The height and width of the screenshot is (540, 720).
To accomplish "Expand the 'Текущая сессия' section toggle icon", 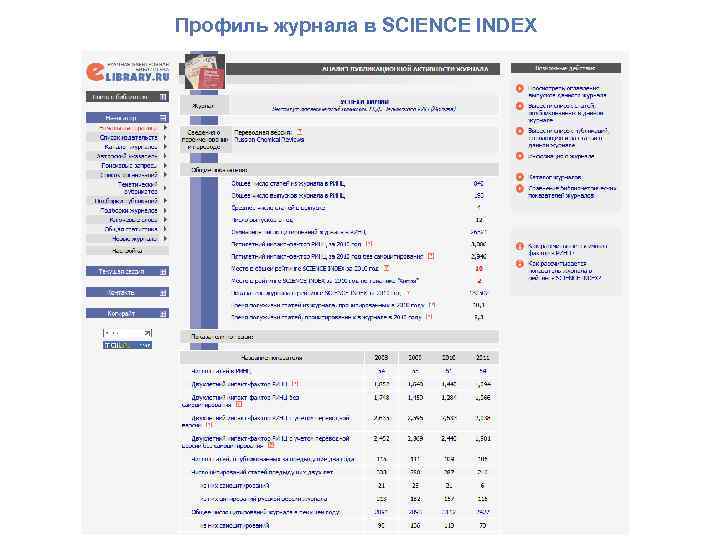I will pyautogui.click(x=163, y=272).
